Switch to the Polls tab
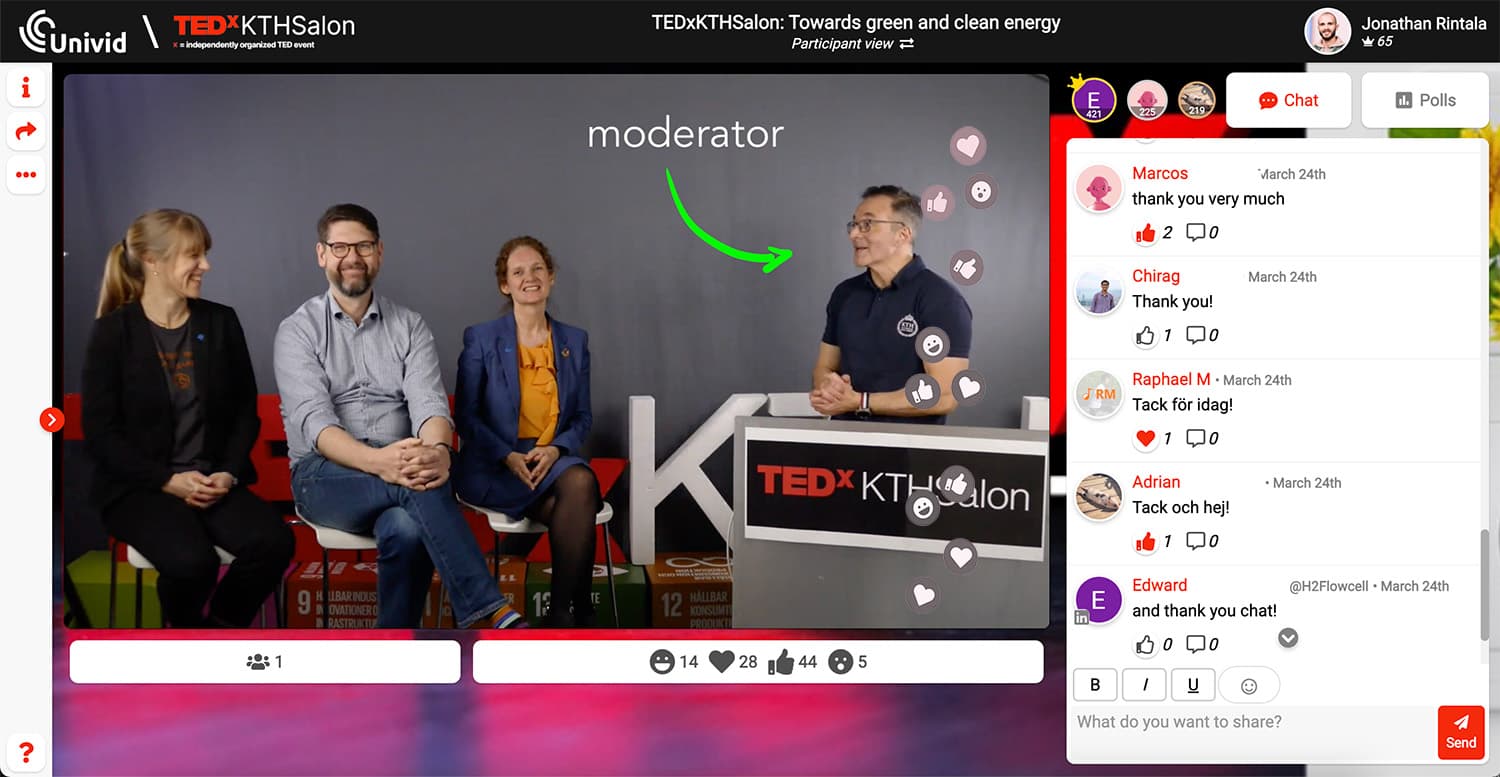The image size is (1500, 777). pyautogui.click(x=1425, y=100)
